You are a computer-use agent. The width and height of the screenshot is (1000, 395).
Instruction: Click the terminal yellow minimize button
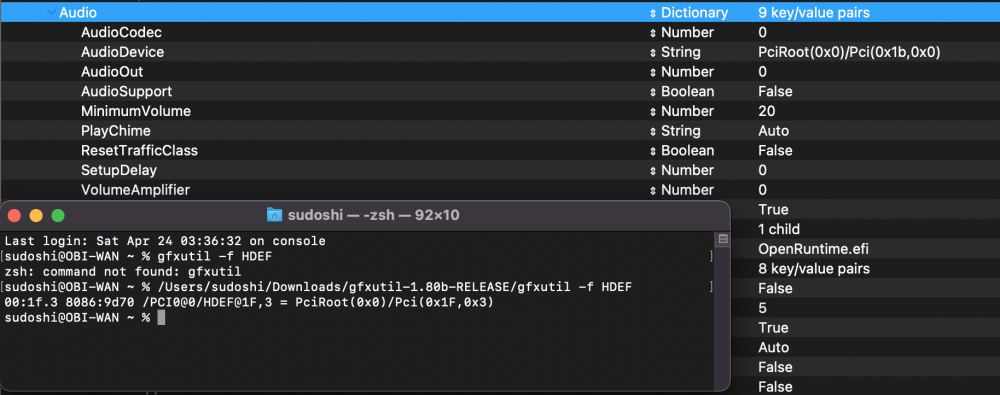point(36,216)
